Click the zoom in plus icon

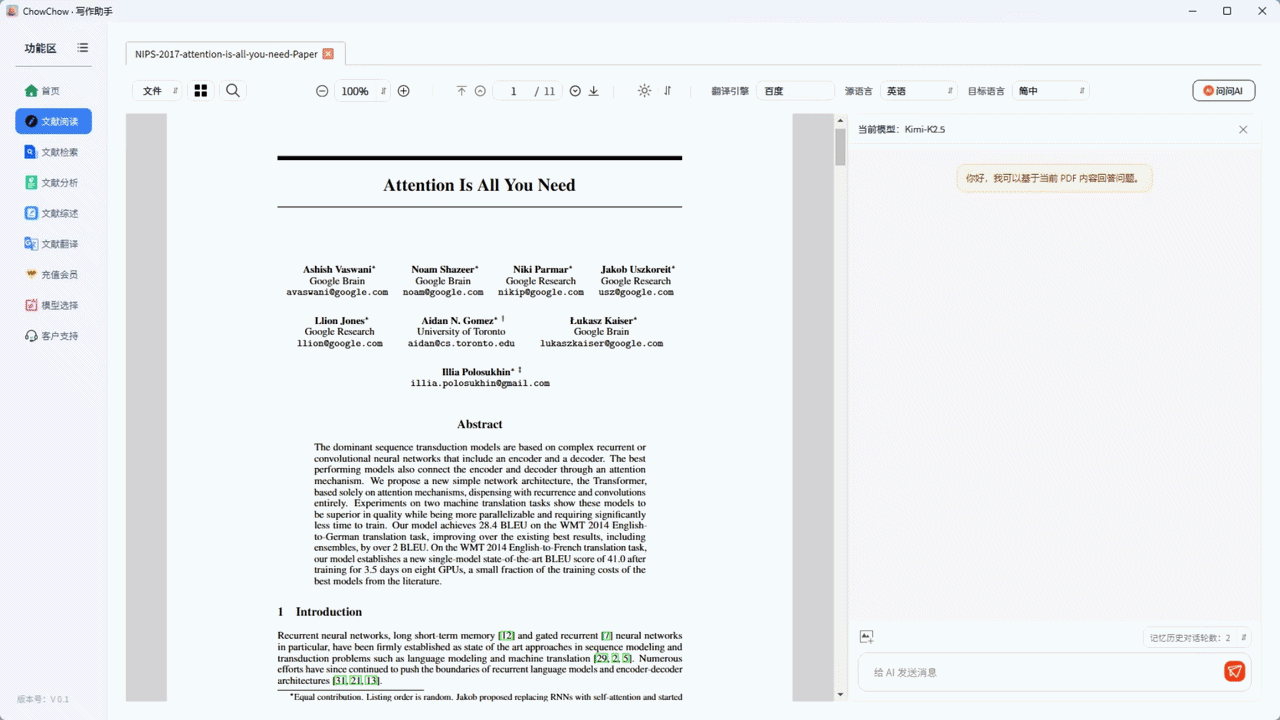404,91
